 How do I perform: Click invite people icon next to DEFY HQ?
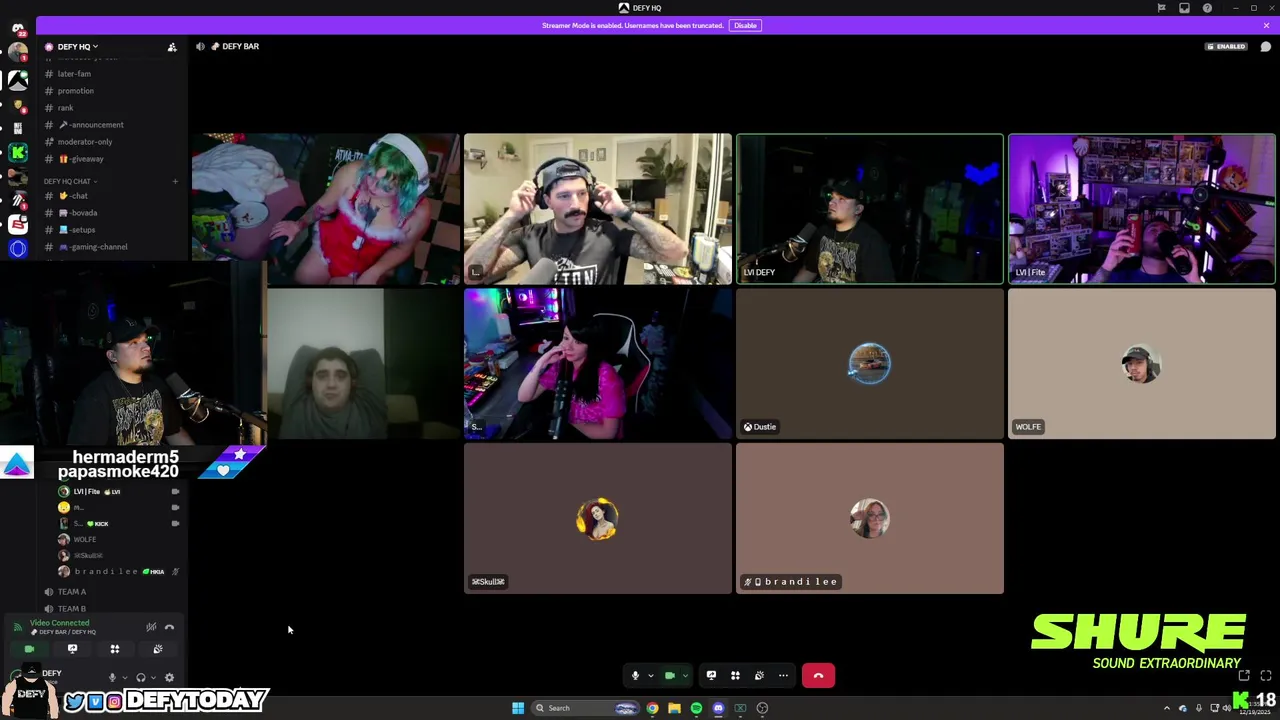coord(172,47)
